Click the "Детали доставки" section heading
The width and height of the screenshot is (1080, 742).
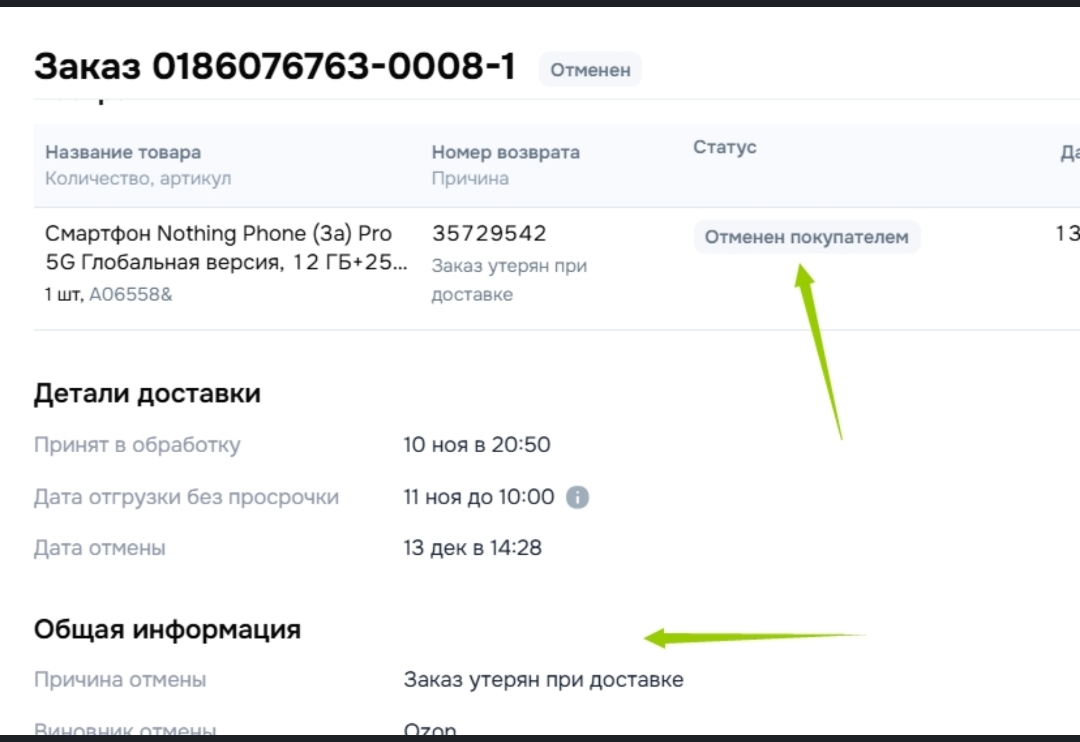click(x=147, y=393)
